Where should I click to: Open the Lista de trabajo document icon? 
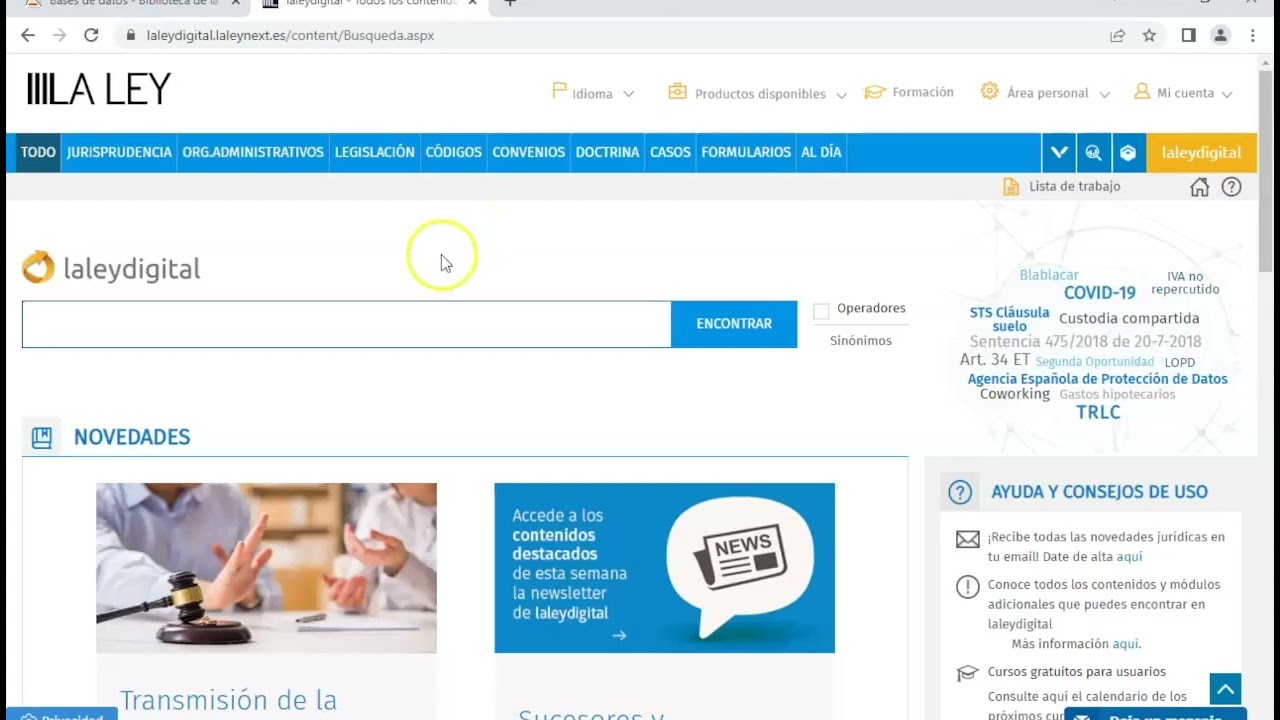[1011, 187]
